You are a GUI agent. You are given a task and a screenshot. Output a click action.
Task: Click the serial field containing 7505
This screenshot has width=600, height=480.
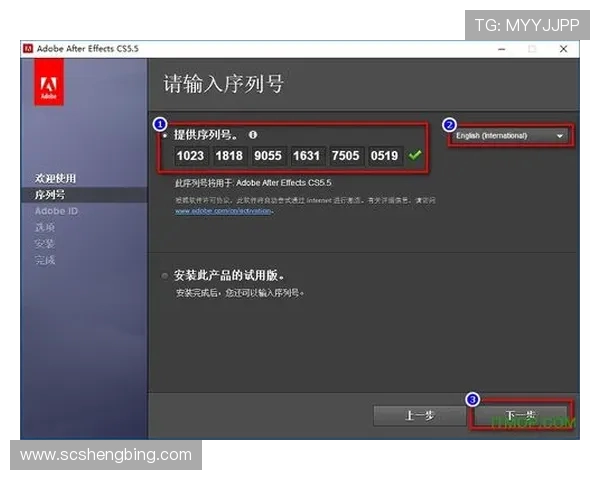[x=346, y=156]
